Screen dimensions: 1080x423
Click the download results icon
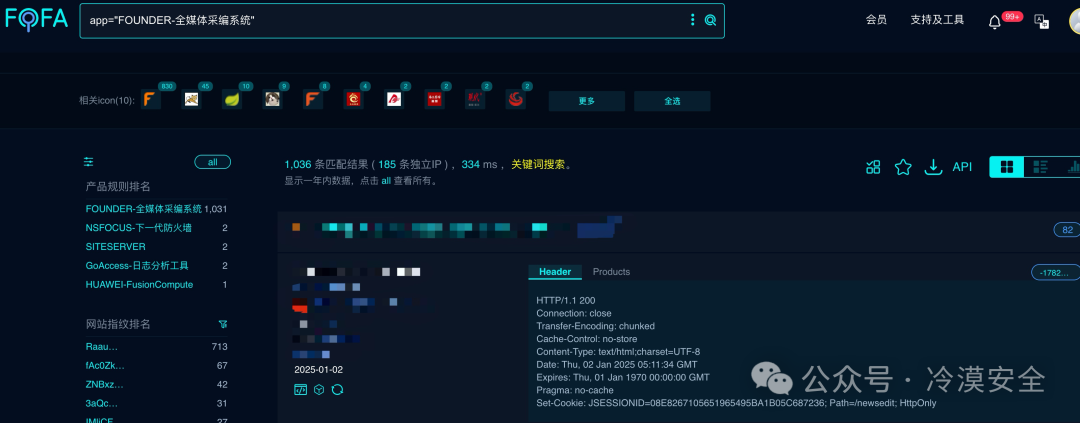coord(933,167)
